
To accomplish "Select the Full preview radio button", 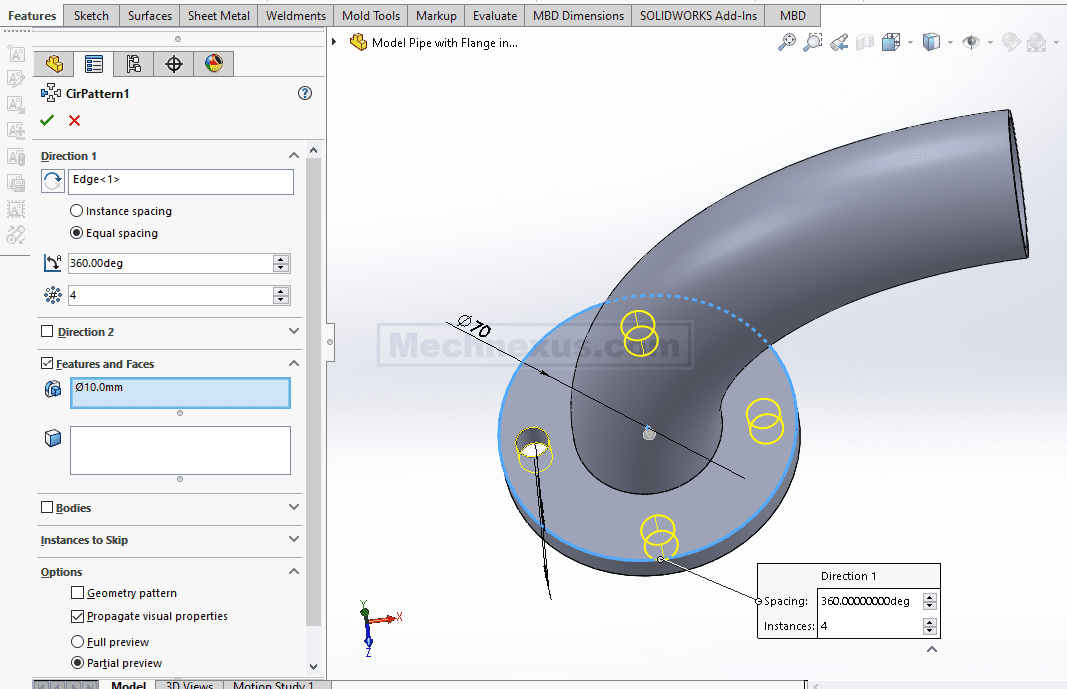I will point(77,642).
